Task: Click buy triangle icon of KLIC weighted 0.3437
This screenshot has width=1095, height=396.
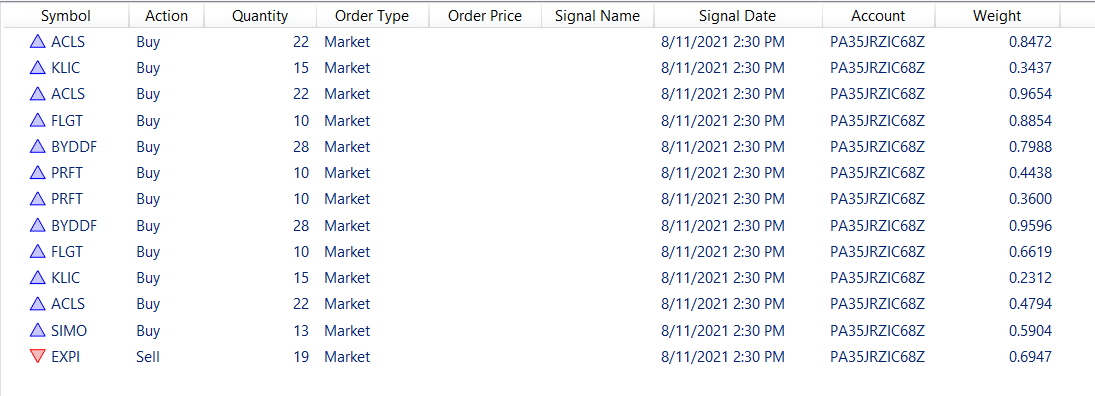Action: point(38,68)
